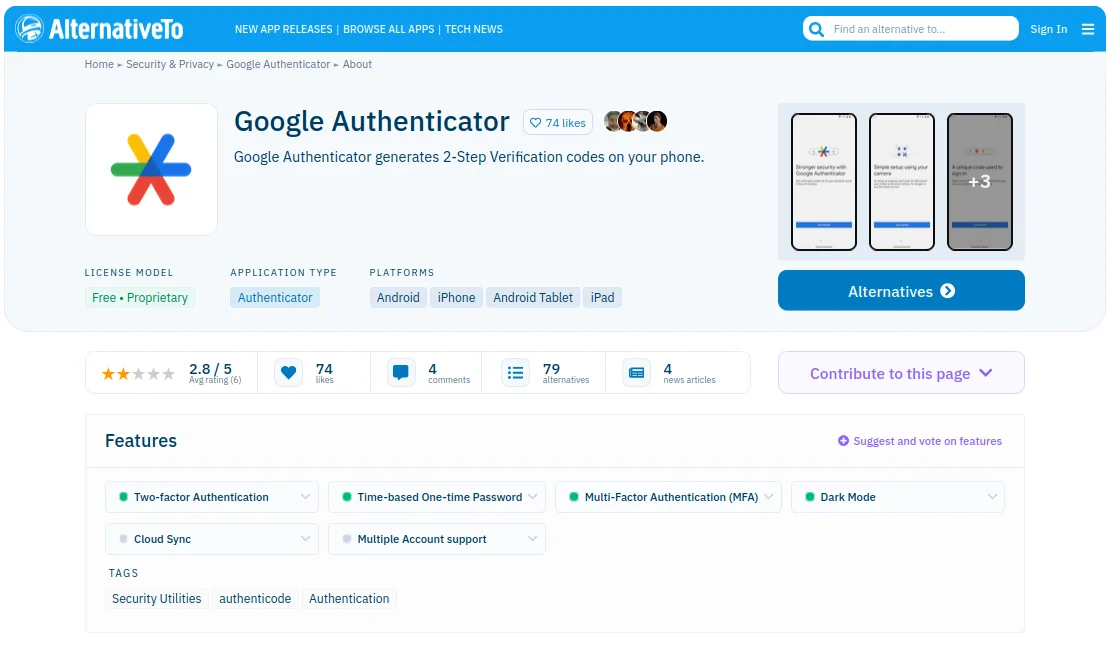Open Contribute to this page dropdown
Screen dimensions: 1113x648
(901, 373)
